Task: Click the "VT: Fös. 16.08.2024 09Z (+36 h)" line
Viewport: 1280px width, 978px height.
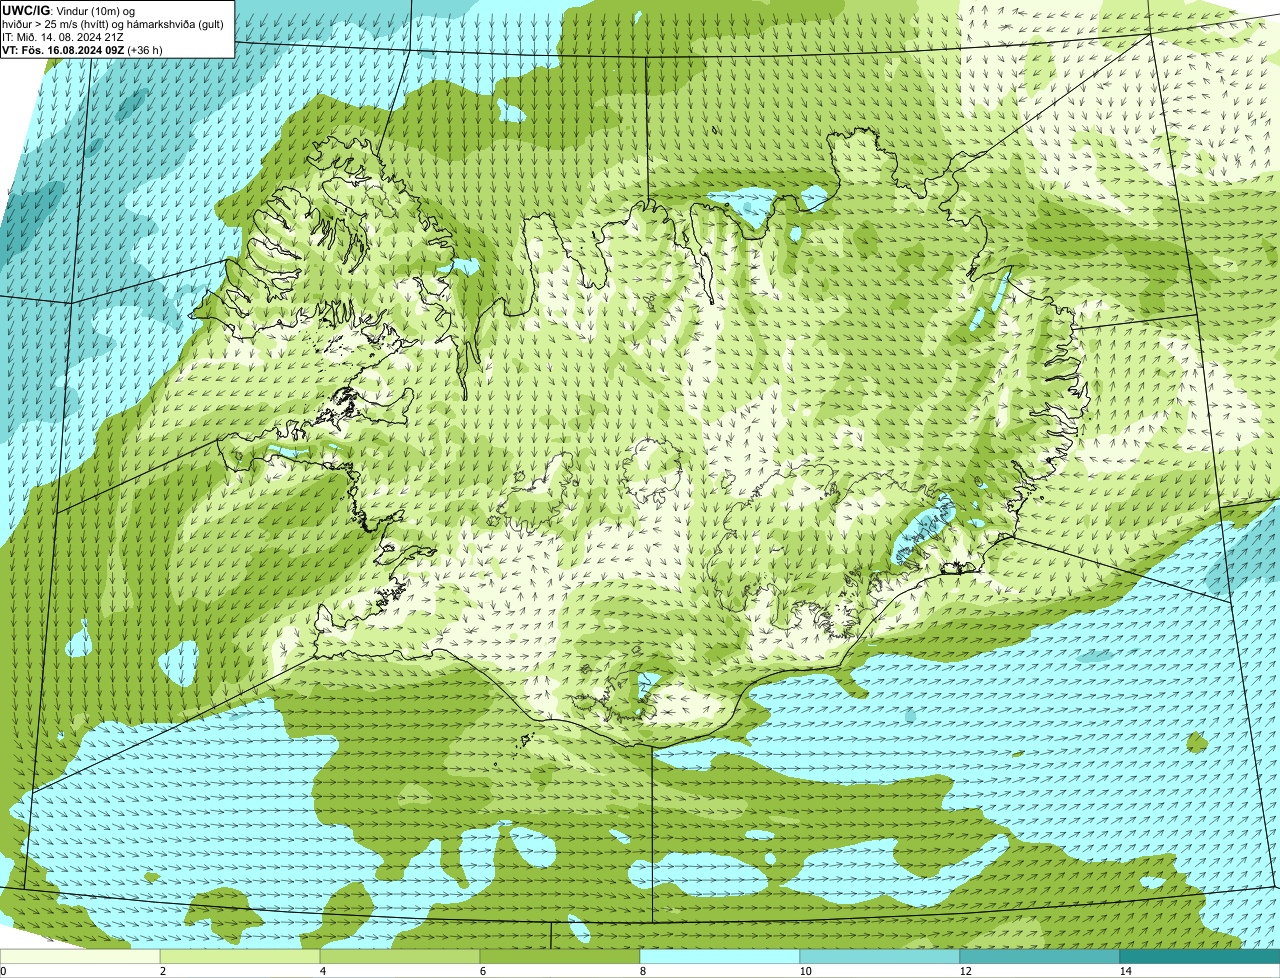Action: (82, 50)
